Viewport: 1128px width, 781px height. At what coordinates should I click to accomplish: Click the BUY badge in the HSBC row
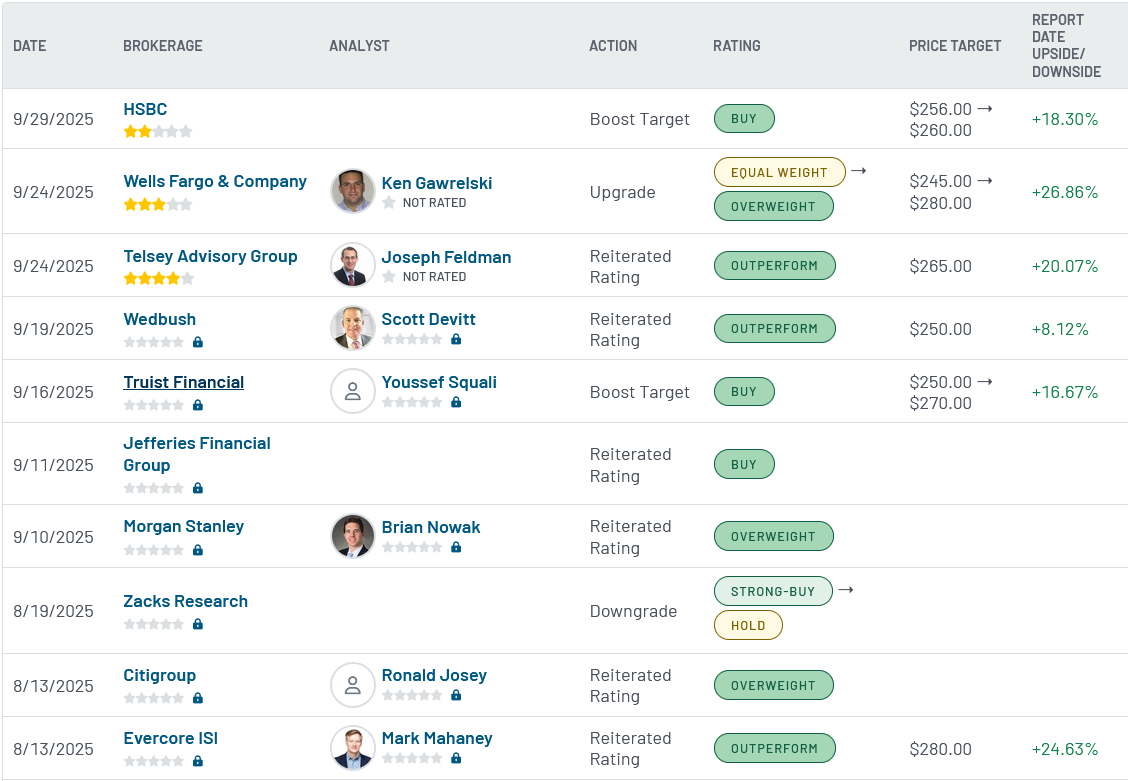pyautogui.click(x=744, y=119)
